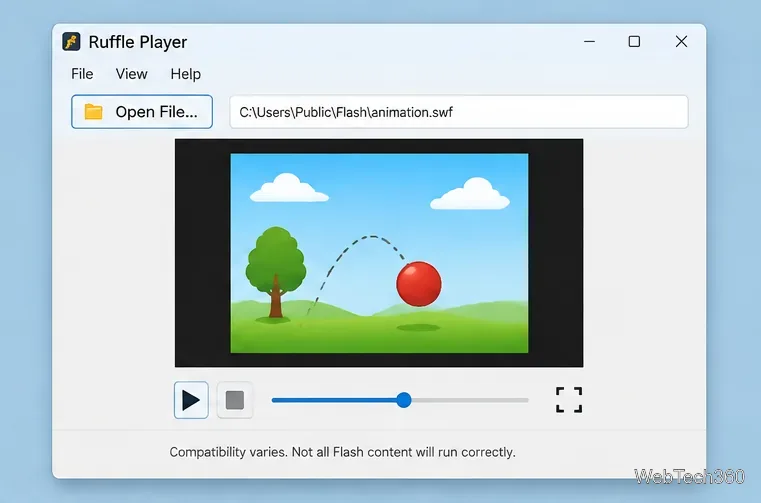The image size is (761, 503).
Task: Maximize the Ruffle Player window
Action: (634, 42)
